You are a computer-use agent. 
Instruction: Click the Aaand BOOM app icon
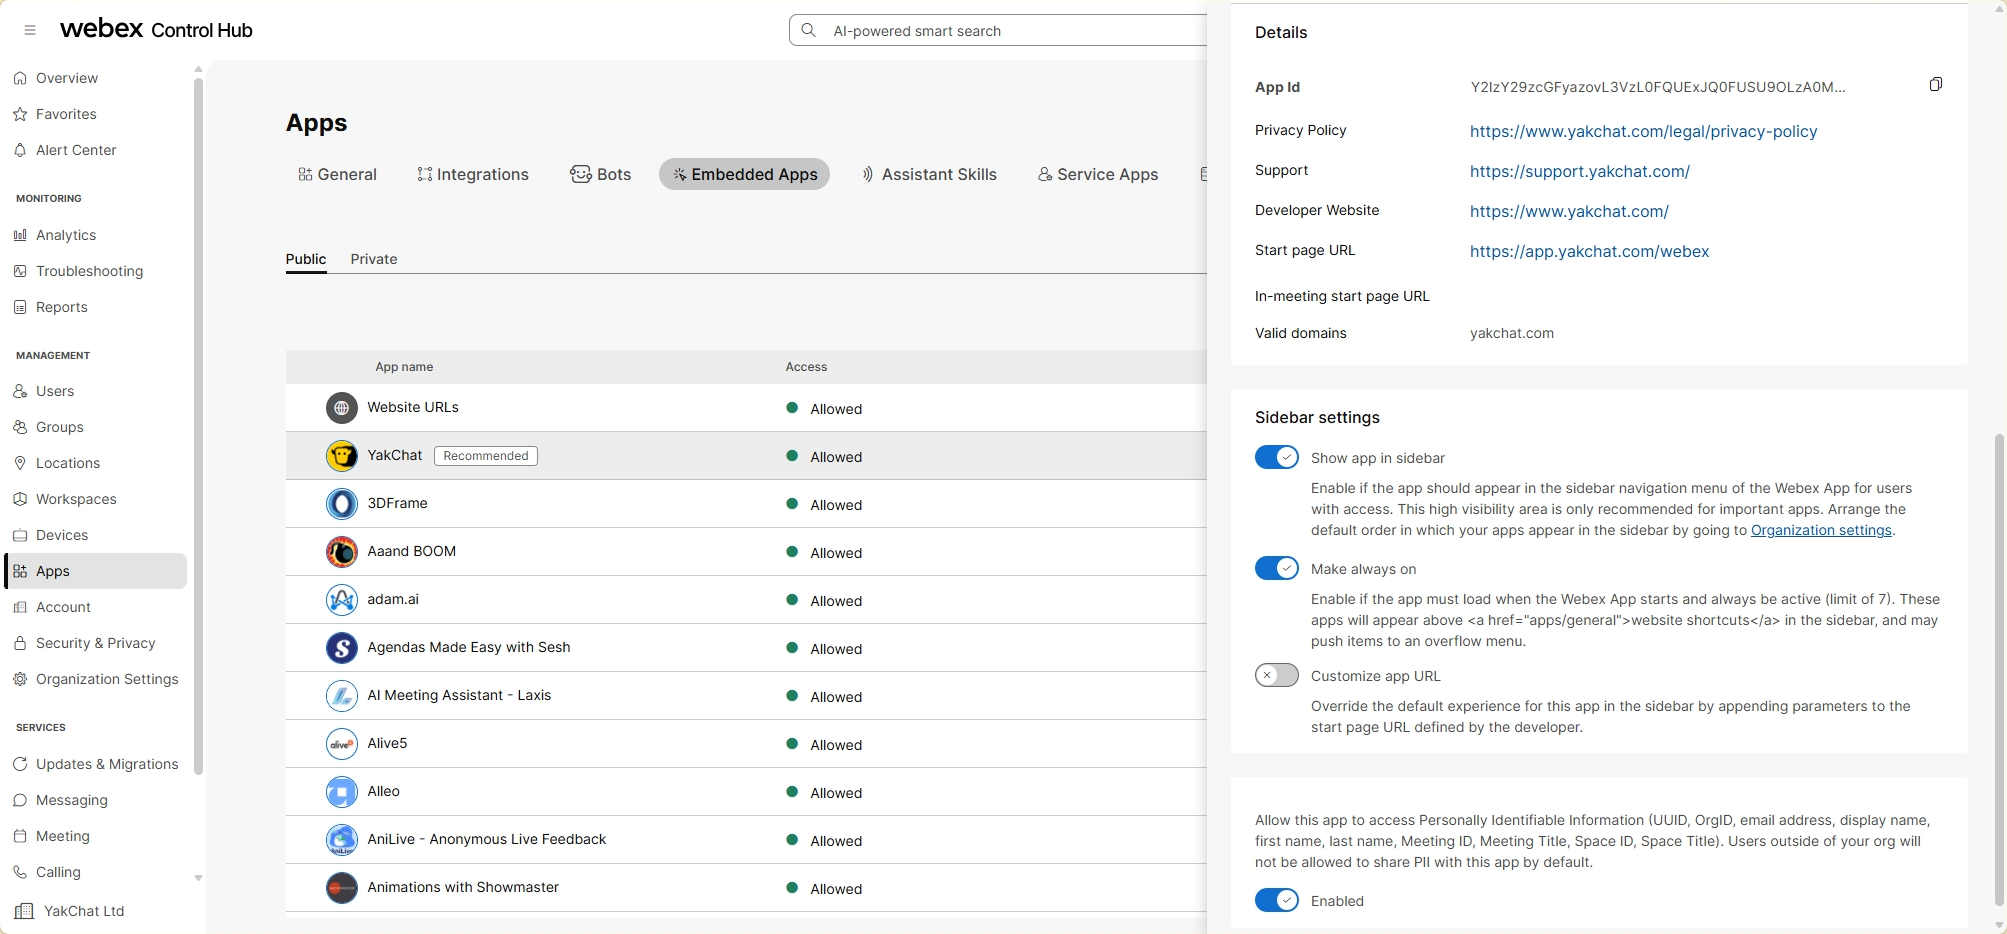(342, 552)
